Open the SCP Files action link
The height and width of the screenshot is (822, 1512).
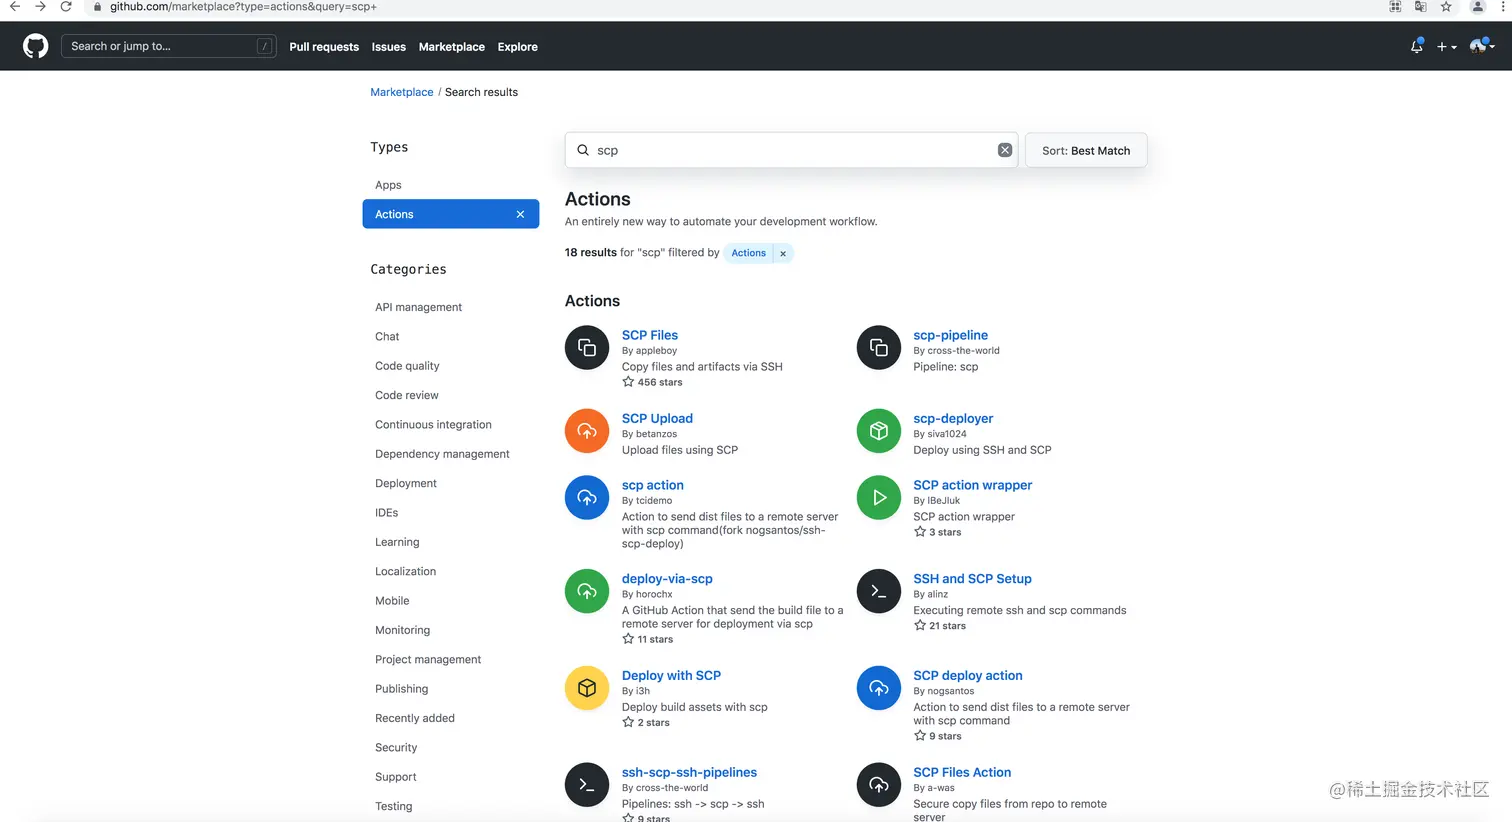pyautogui.click(x=650, y=335)
